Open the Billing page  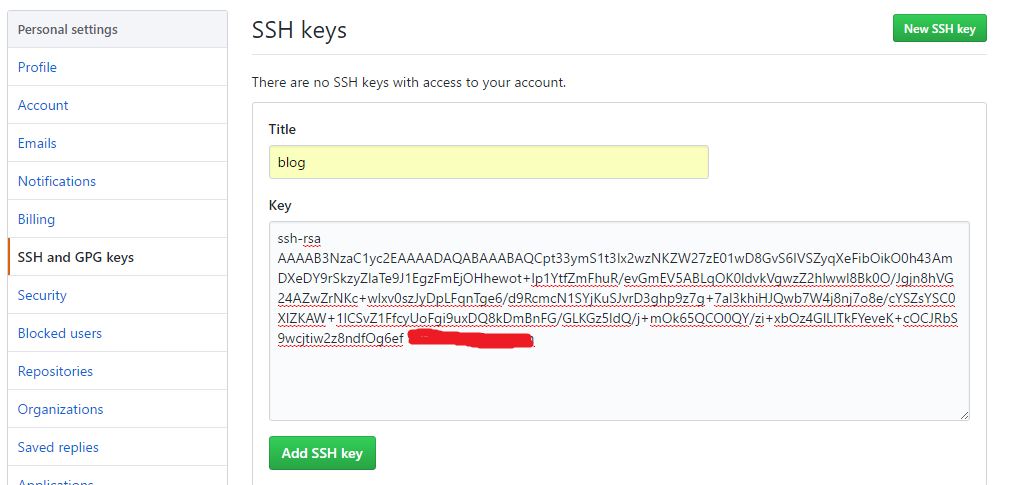point(36,219)
